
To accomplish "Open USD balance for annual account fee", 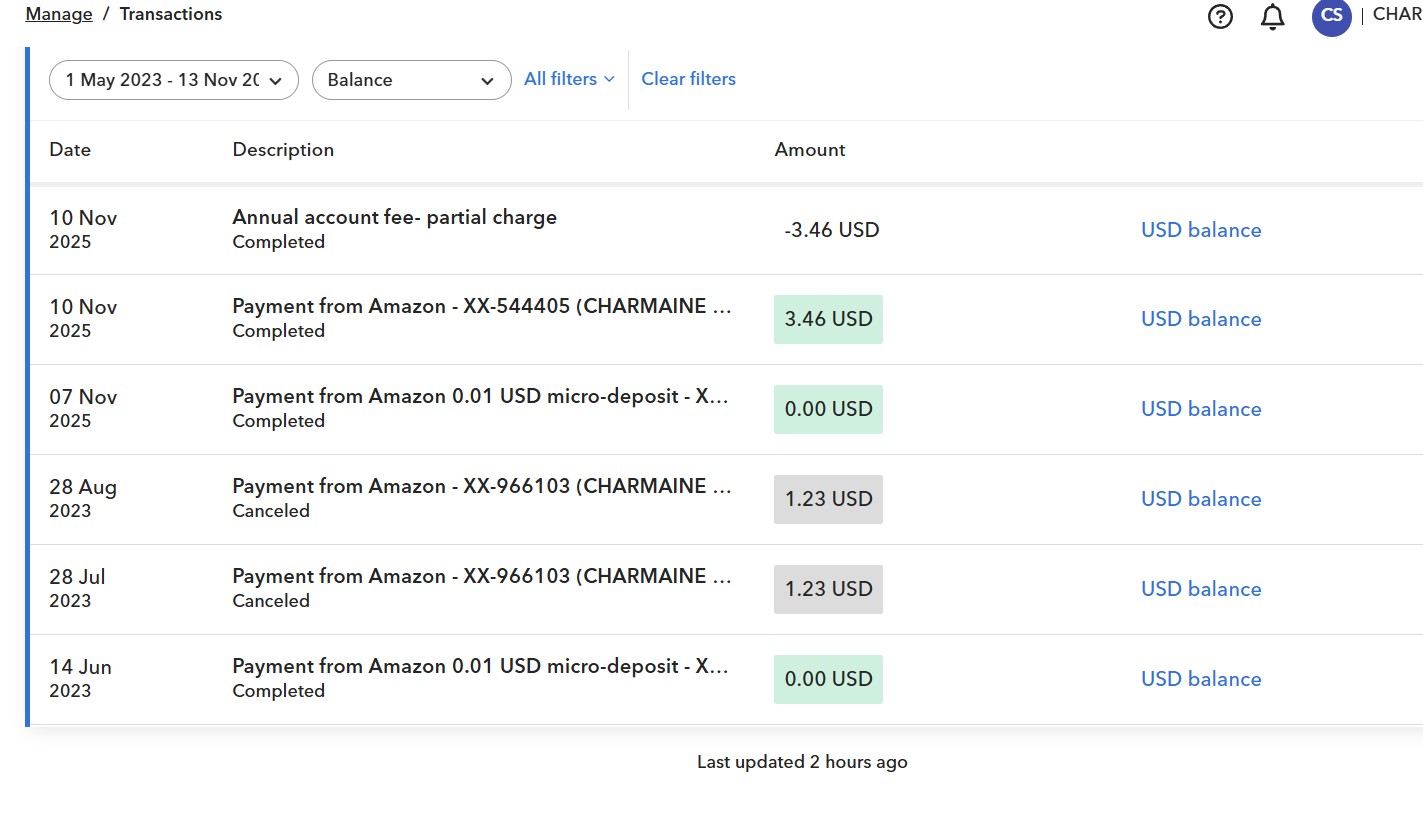I will coord(1201,230).
